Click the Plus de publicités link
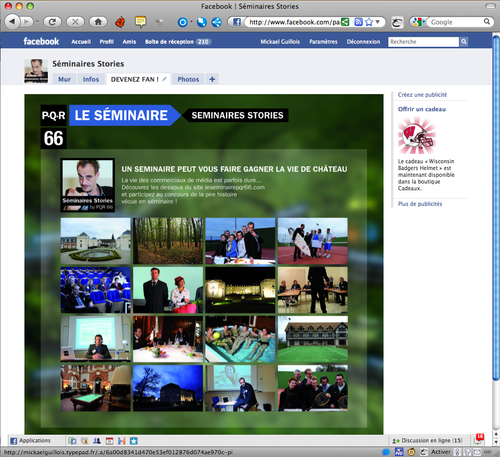The width and height of the screenshot is (500, 457). coord(420,204)
